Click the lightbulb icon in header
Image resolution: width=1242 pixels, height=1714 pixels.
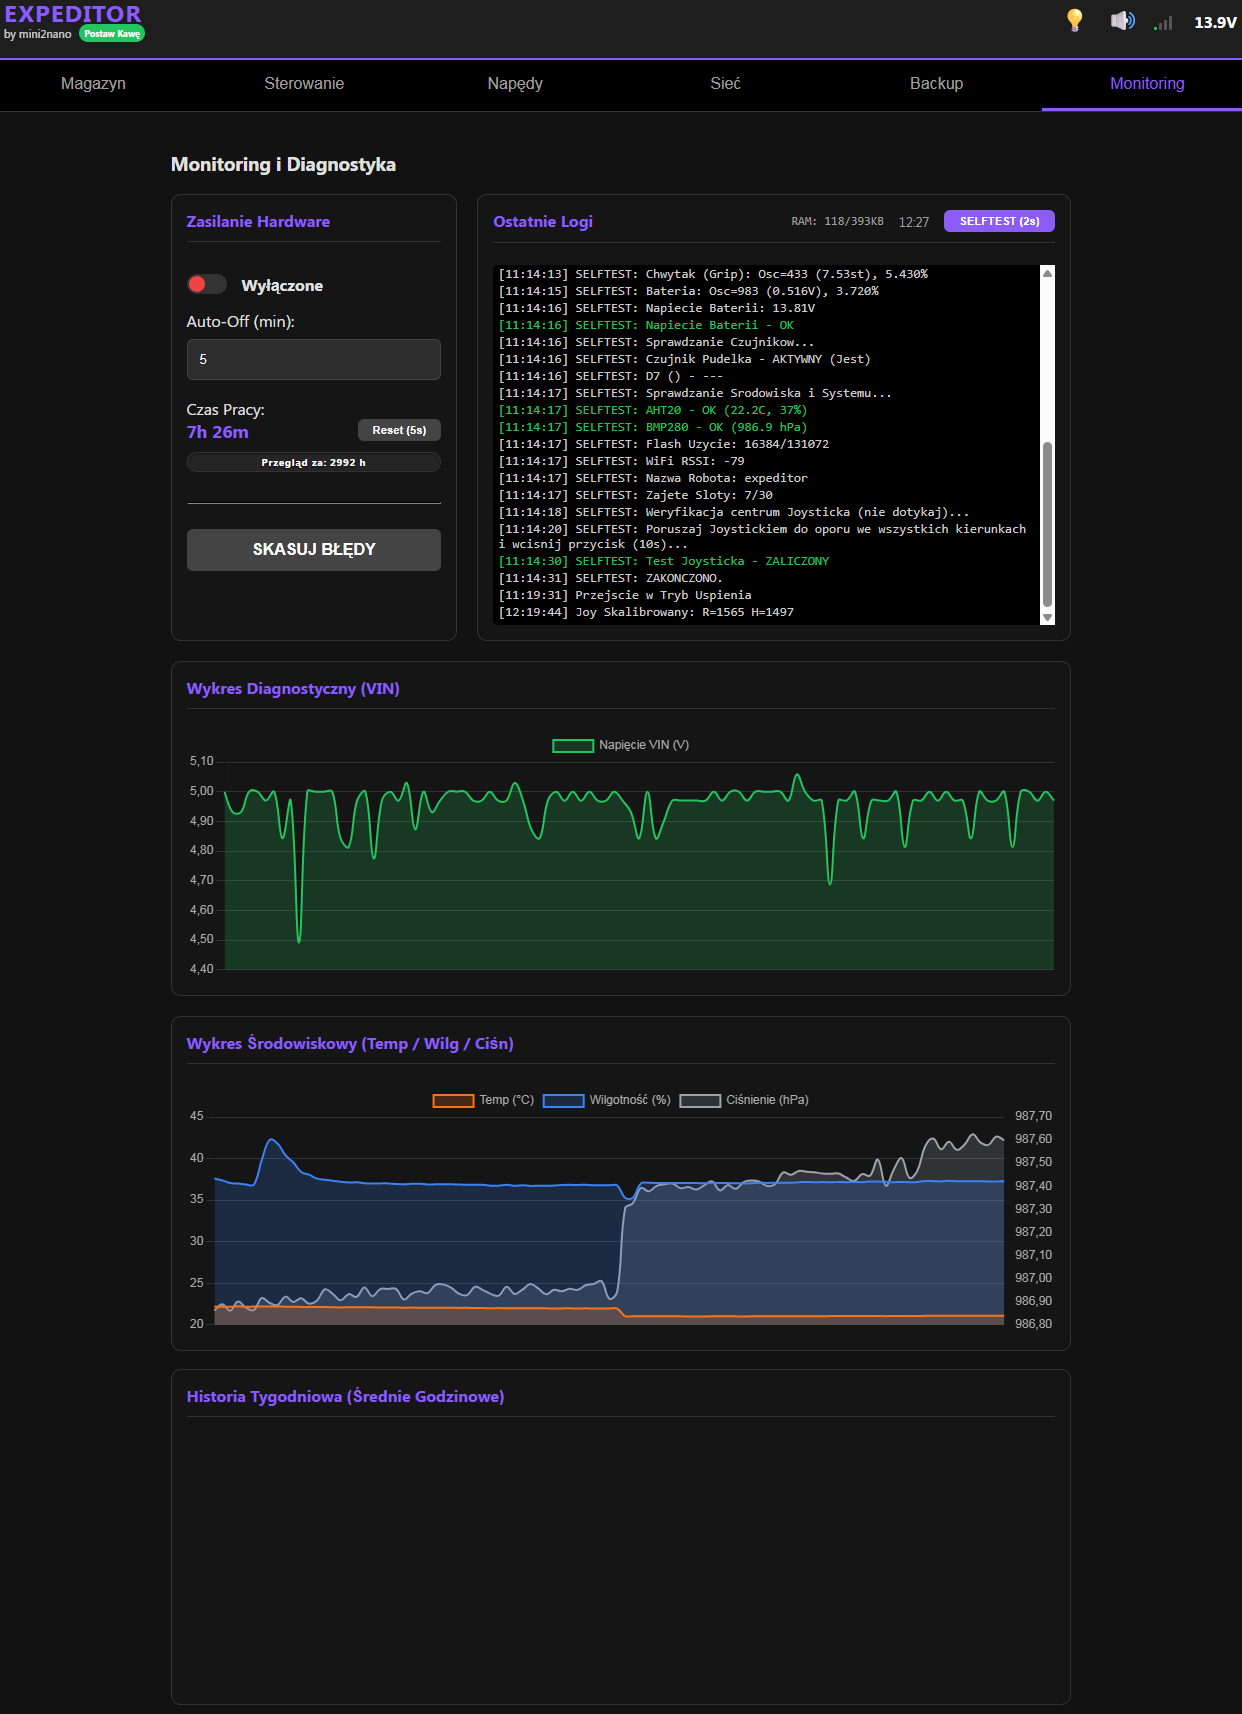tap(1075, 20)
